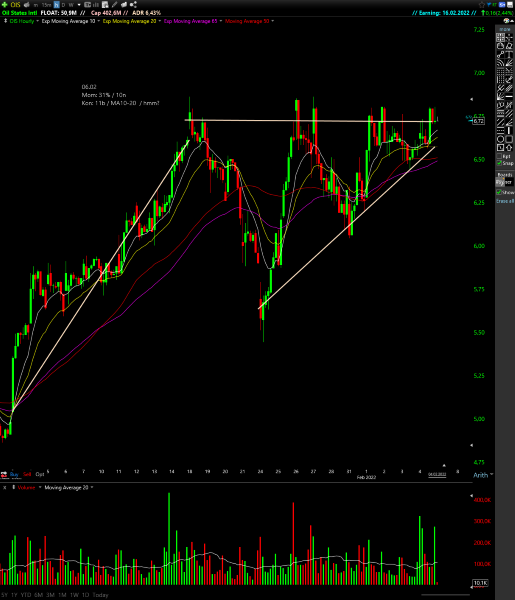Click the star favorite icon at top right
This screenshot has width=515, height=600.
[x=482, y=5]
